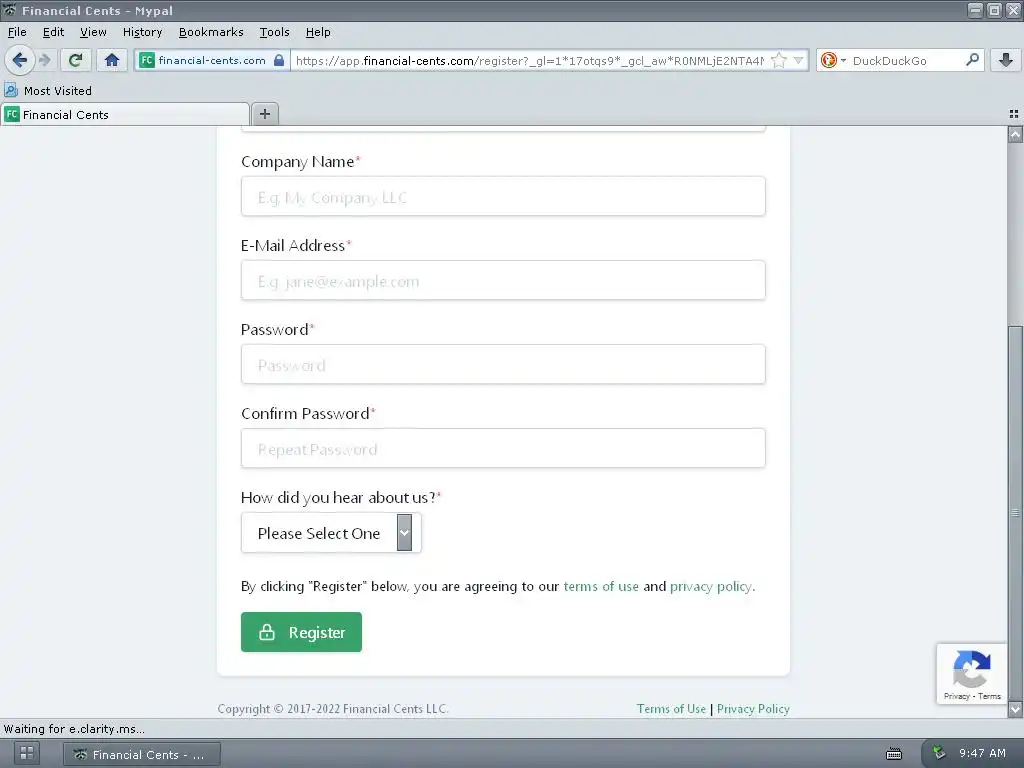This screenshot has height=768, width=1024.
Task: Select the Financial Cents taskbar window button
Action: (142, 754)
